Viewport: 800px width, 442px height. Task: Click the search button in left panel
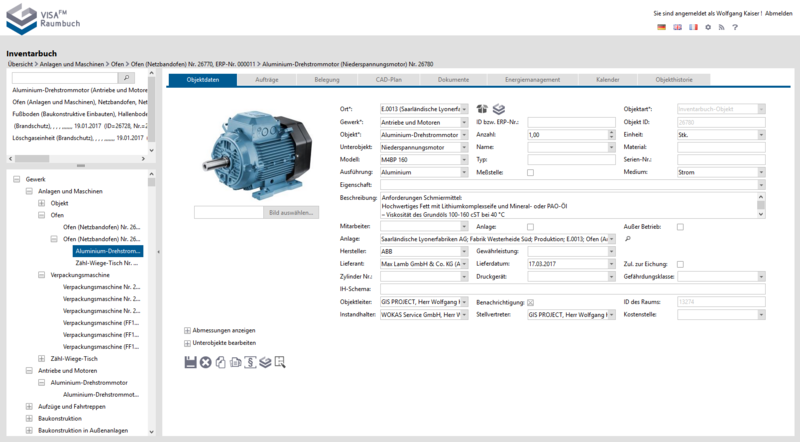[126, 78]
